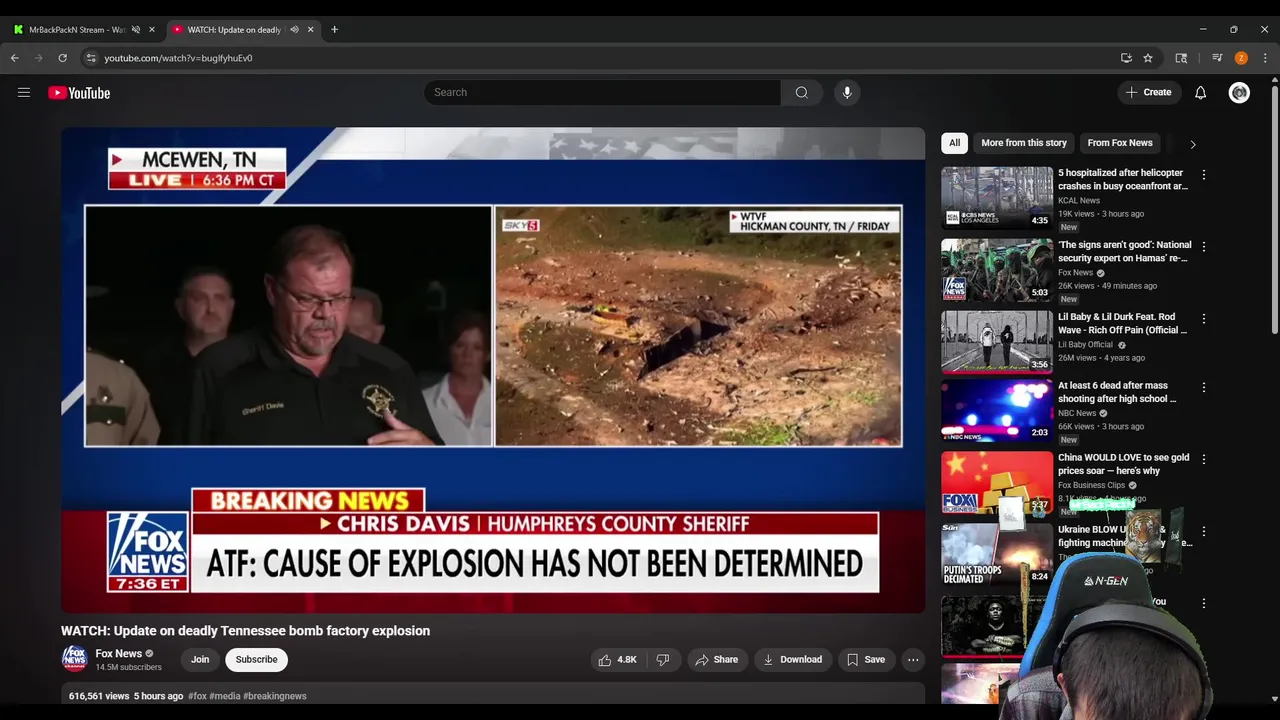Image resolution: width=1280 pixels, height=720 pixels.
Task: Open options for the China gold video
Action: [1203, 459]
